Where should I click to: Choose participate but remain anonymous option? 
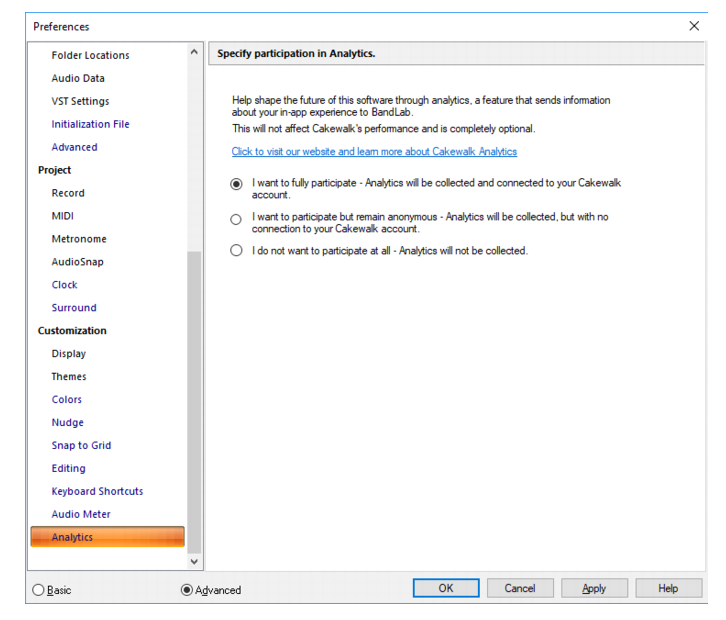(236, 219)
